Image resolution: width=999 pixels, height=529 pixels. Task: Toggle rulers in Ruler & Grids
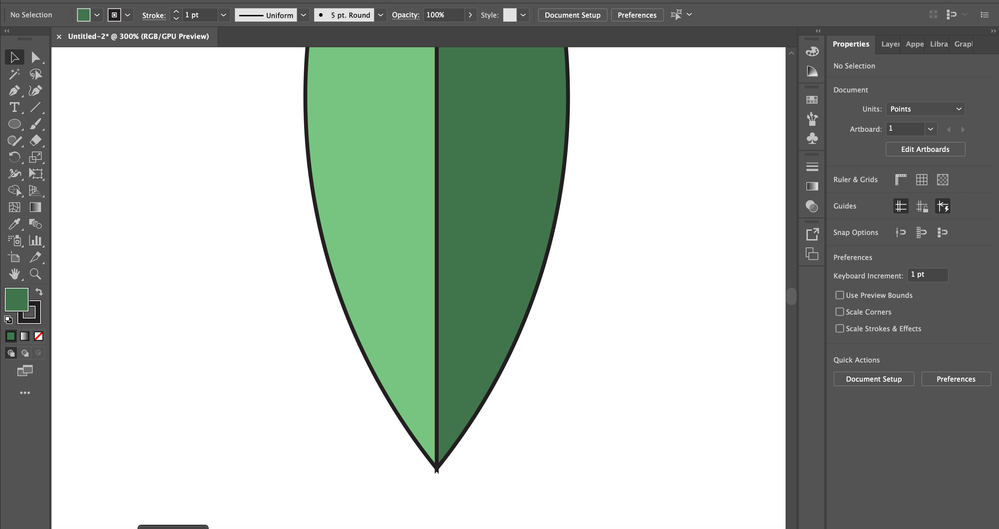tap(900, 180)
